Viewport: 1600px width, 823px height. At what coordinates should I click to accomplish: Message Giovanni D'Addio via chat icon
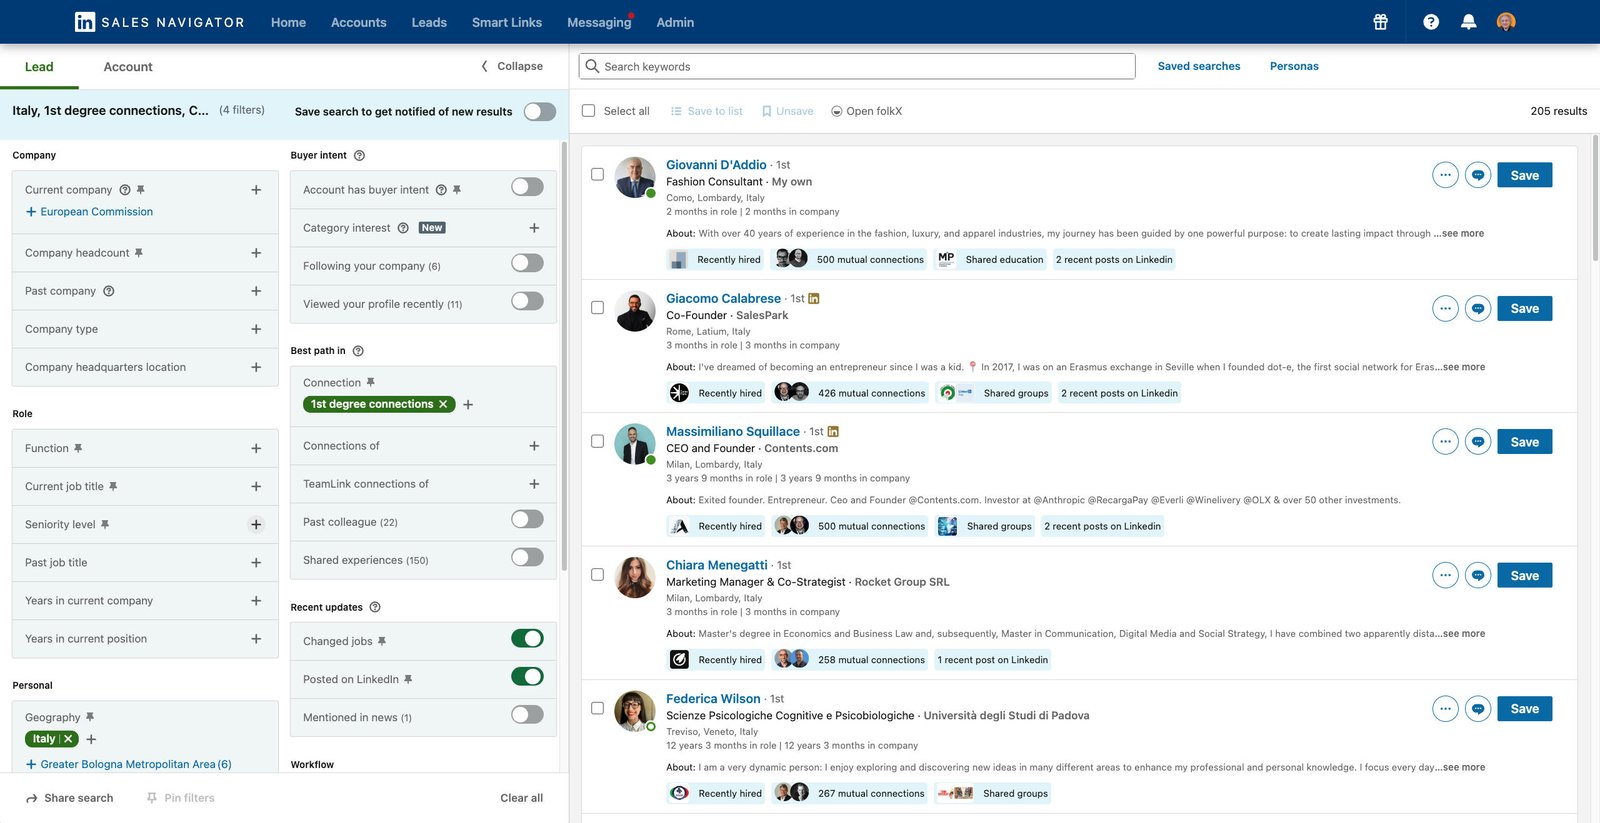point(1478,175)
